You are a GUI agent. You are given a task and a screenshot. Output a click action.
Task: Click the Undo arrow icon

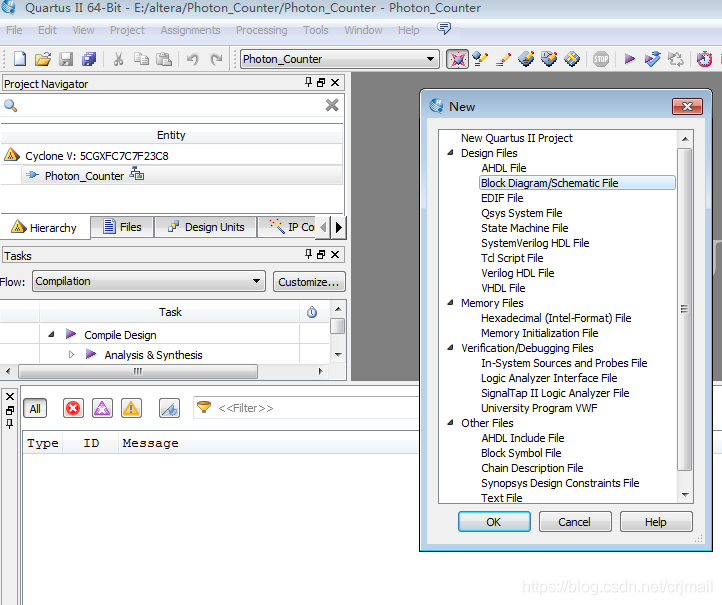tap(192, 59)
